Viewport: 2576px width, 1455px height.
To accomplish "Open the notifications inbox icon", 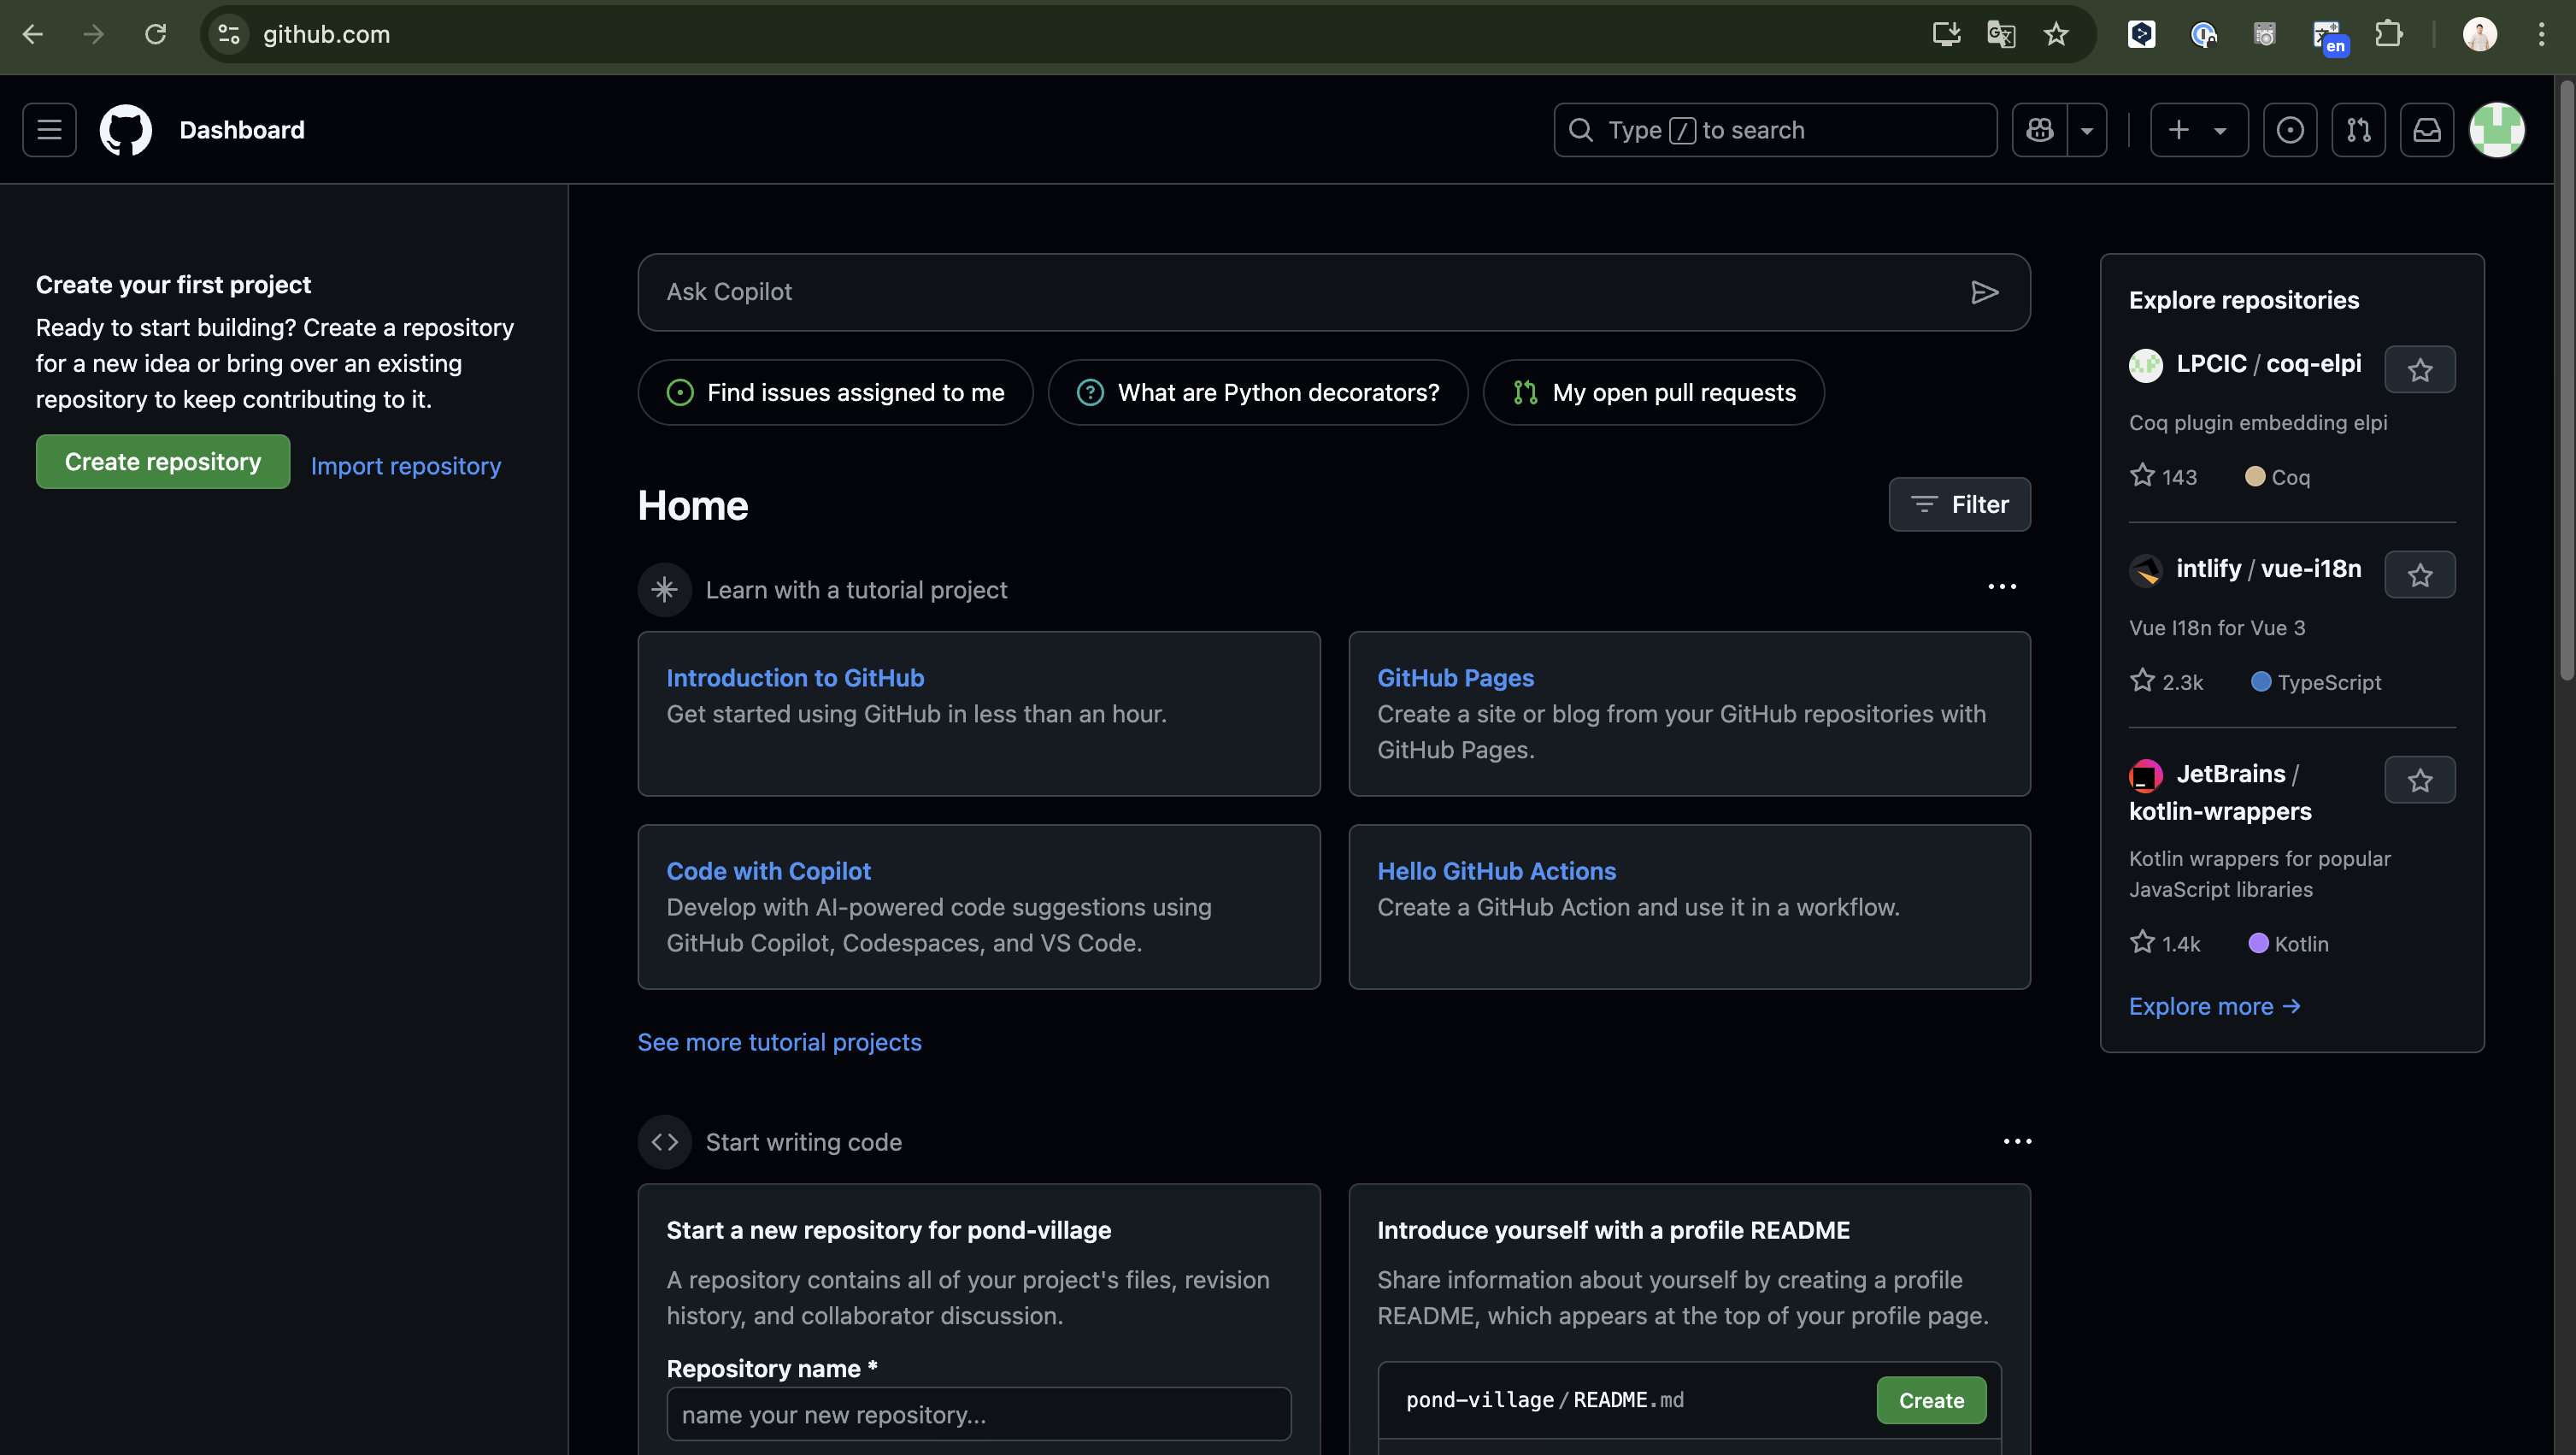I will pos(2427,129).
